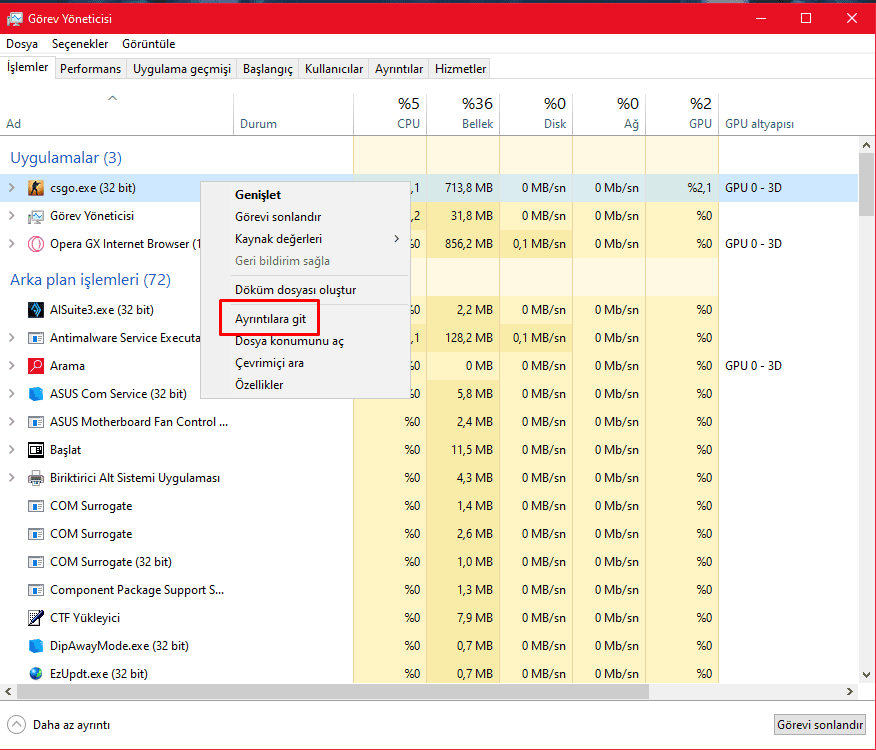Expand the csgo.exe process row
This screenshot has width=876, height=750.
pyautogui.click(x=12, y=188)
